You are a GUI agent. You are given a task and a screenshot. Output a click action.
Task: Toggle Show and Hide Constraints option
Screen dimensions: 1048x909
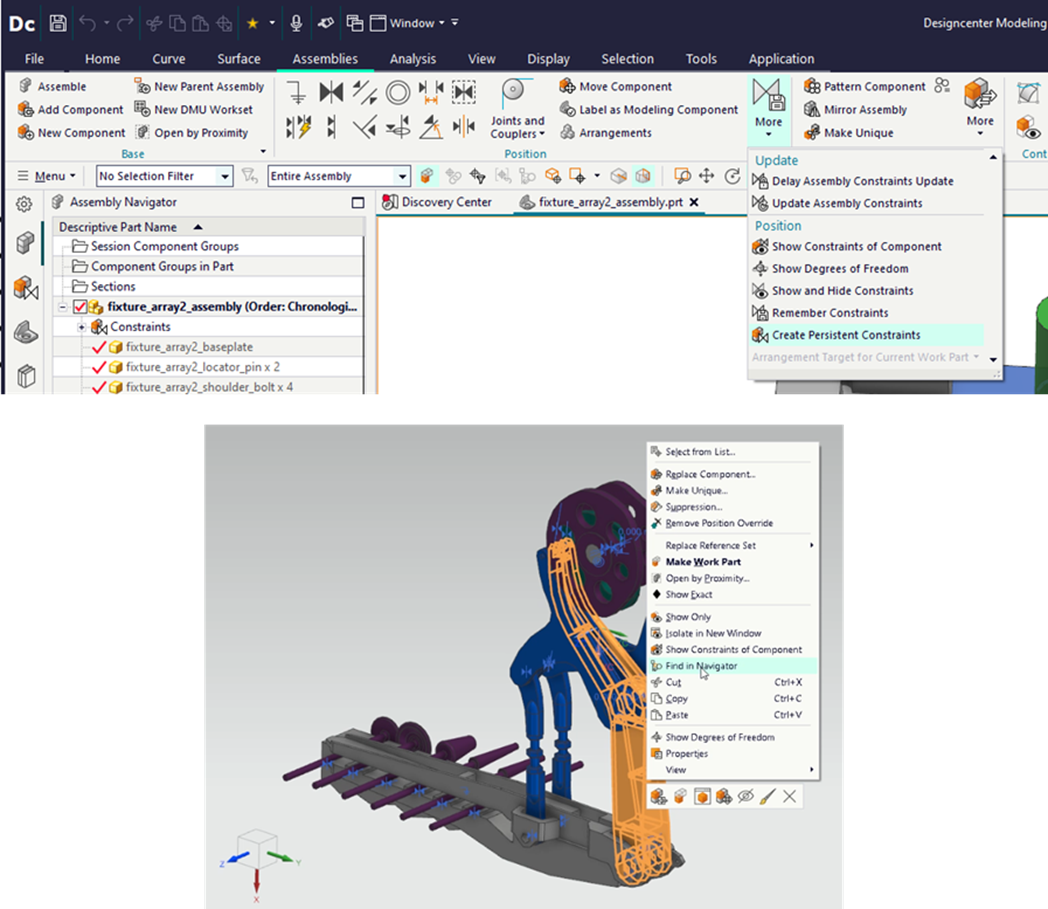833,291
